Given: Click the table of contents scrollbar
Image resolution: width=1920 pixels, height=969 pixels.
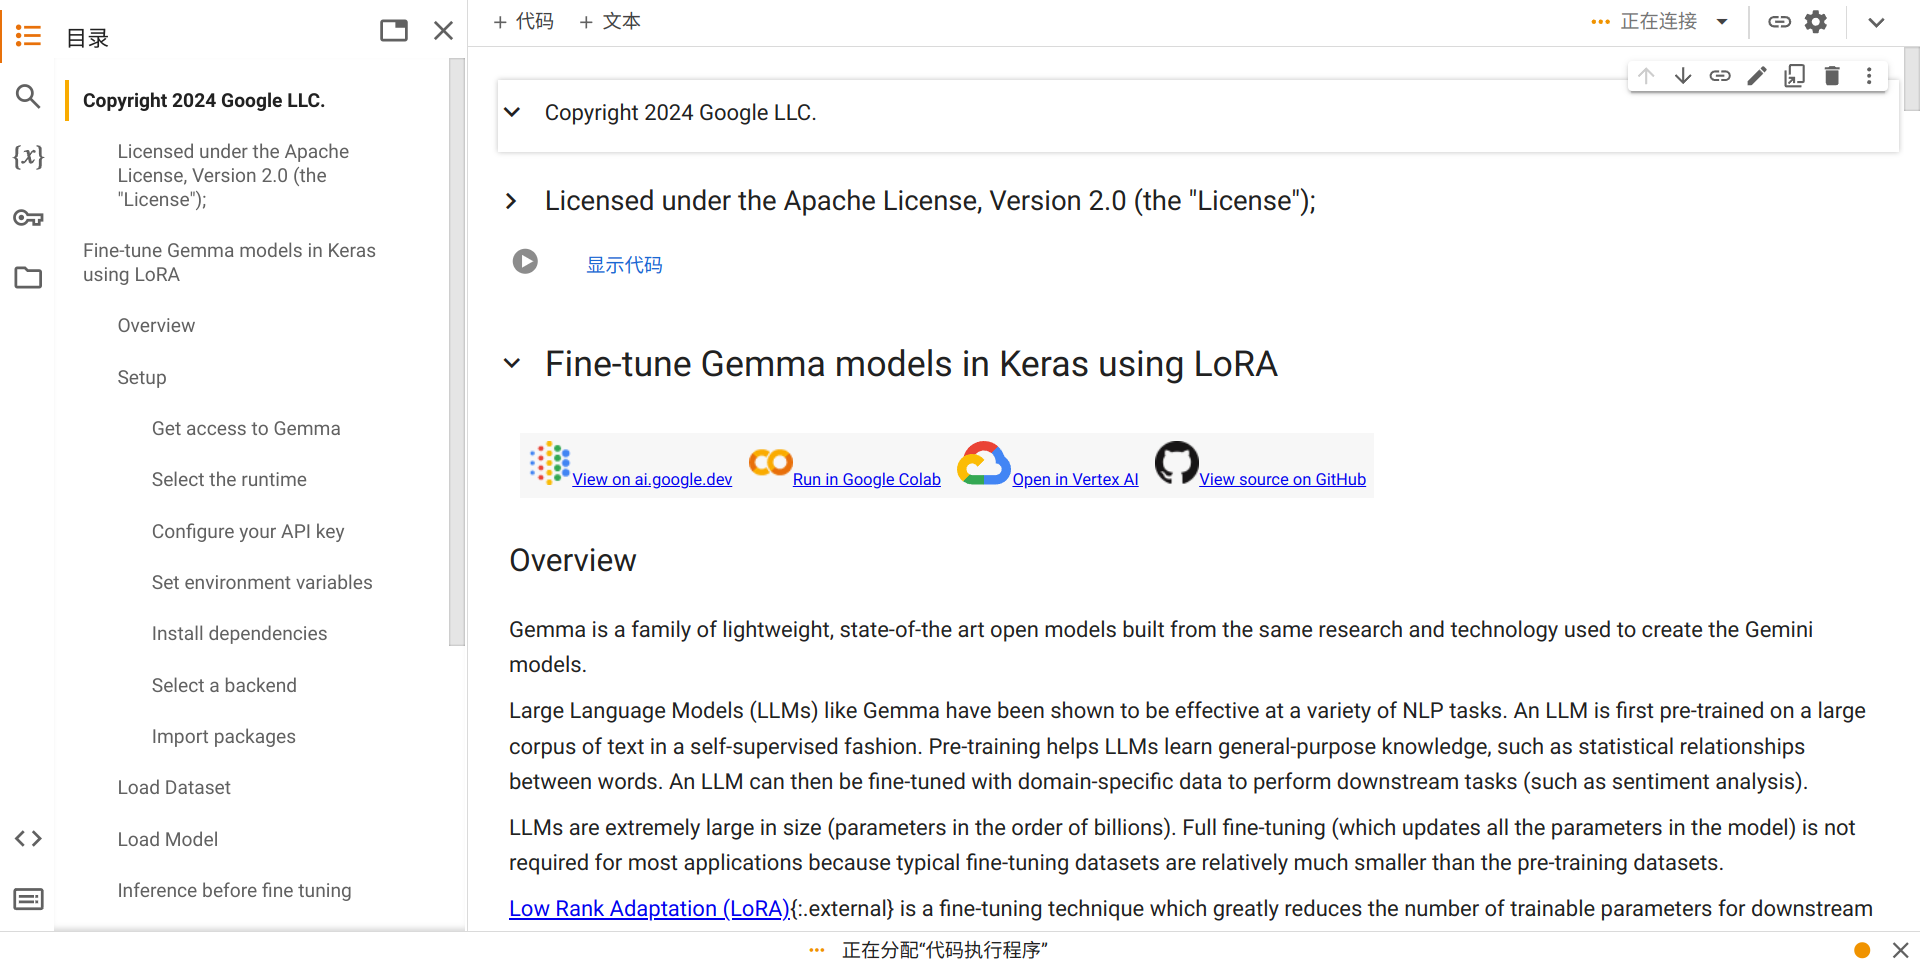Looking at the screenshot, I should [457, 352].
